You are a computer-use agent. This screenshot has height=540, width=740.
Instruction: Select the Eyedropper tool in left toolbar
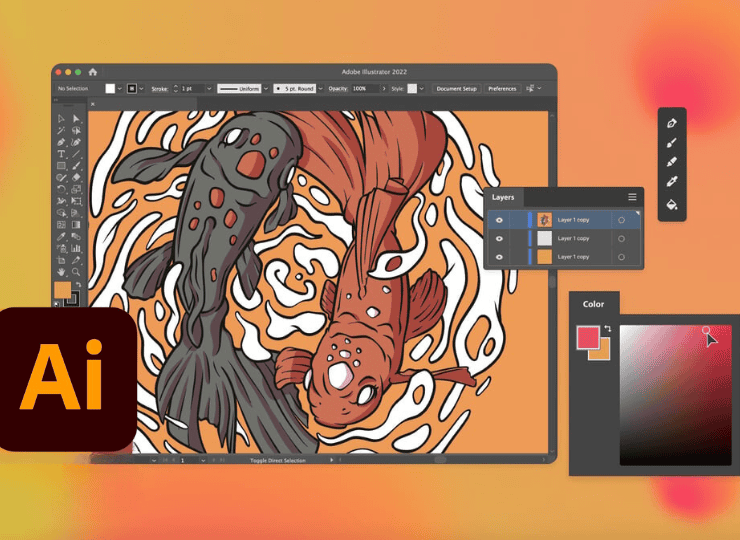pyautogui.click(x=61, y=236)
